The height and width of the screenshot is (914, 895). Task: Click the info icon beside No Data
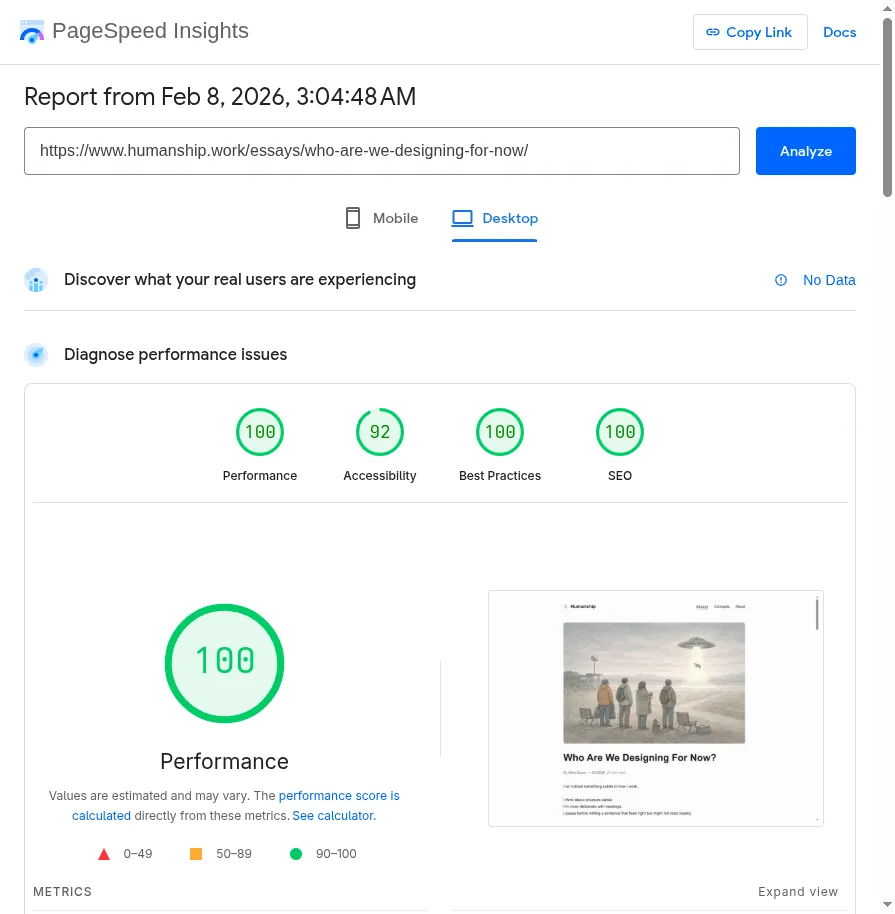[x=781, y=280]
